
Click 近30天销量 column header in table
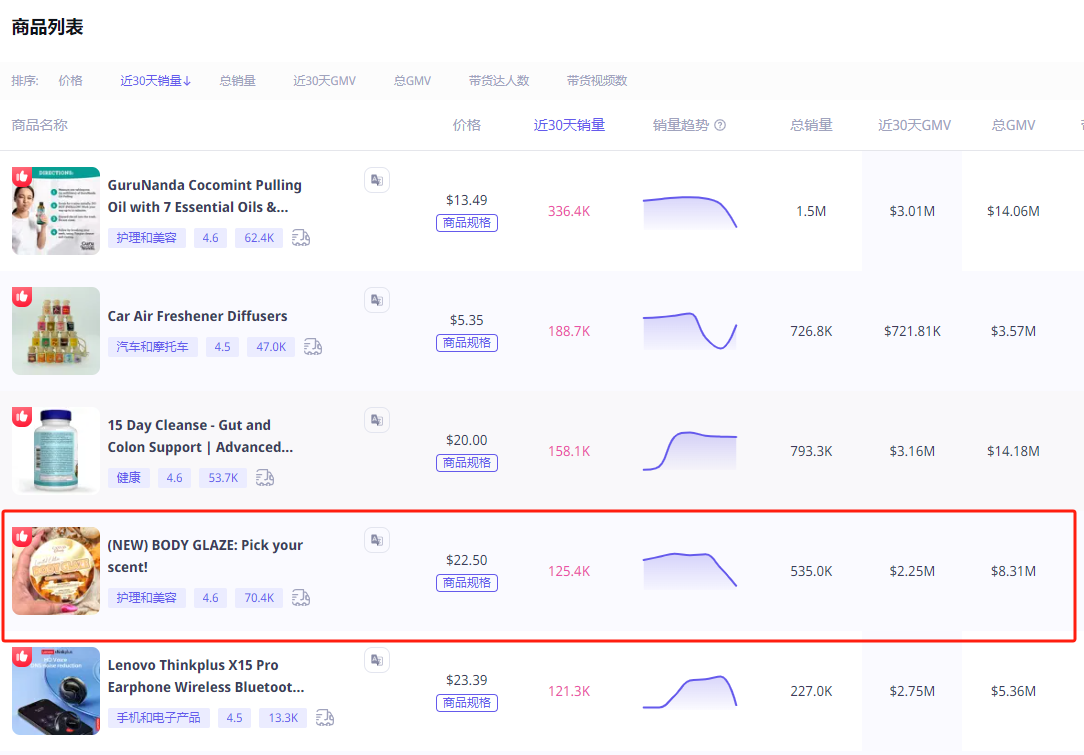click(569, 126)
